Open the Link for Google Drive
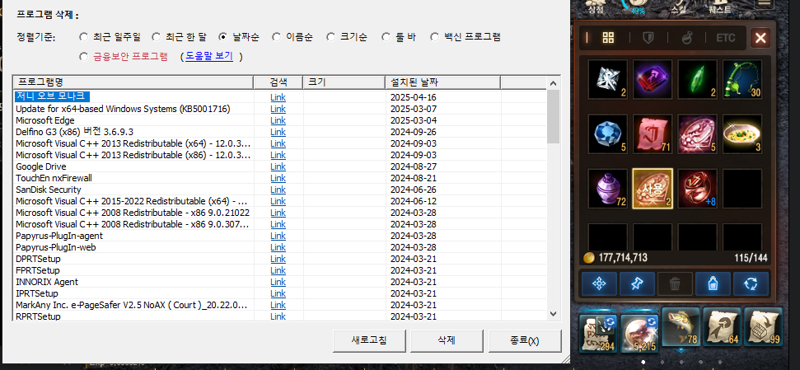 pos(278,167)
